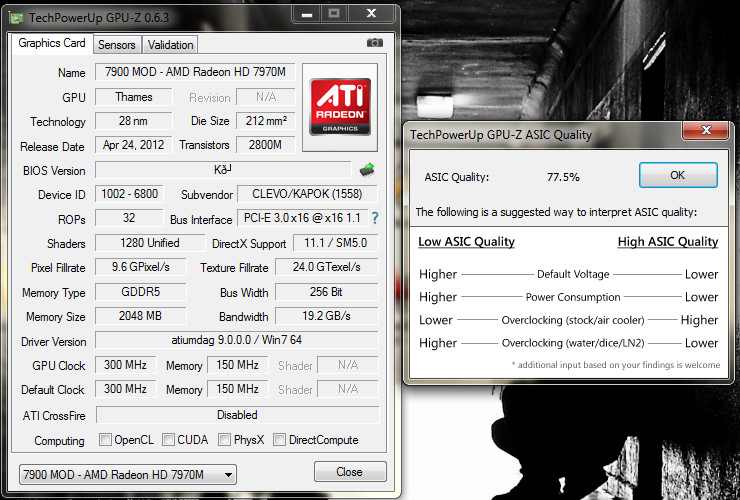This screenshot has height=500, width=740.
Task: Click the Driver Version value atiumdag 9.0.0.0
Action: (x=236, y=340)
